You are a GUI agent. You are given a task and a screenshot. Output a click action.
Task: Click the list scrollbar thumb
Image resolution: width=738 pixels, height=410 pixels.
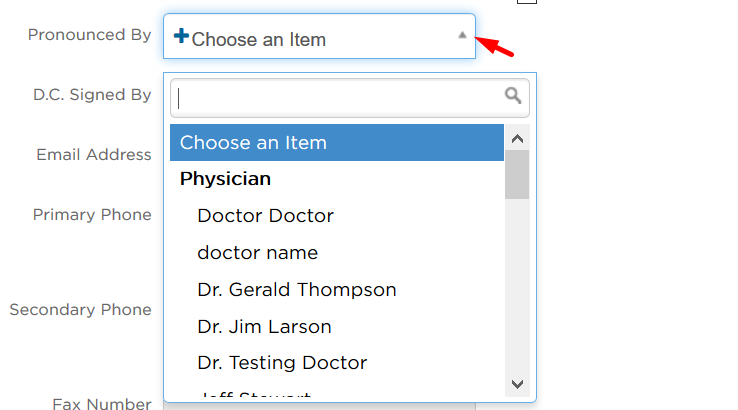point(517,175)
